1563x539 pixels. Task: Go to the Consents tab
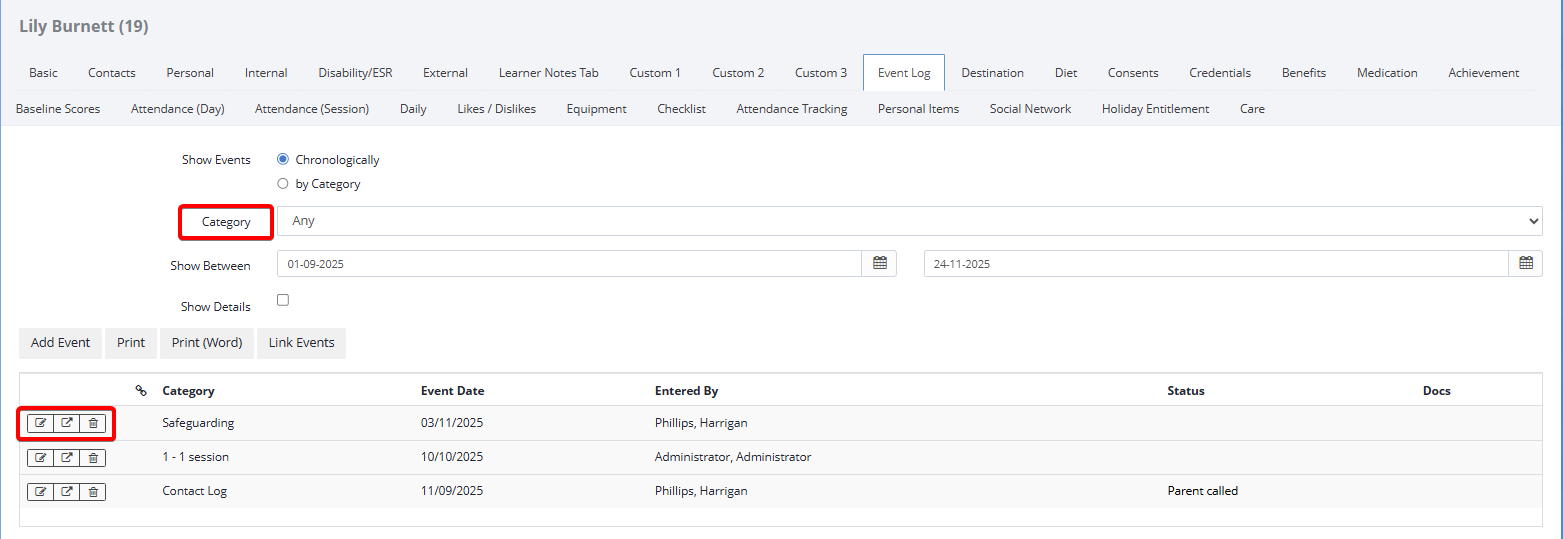pos(1133,73)
